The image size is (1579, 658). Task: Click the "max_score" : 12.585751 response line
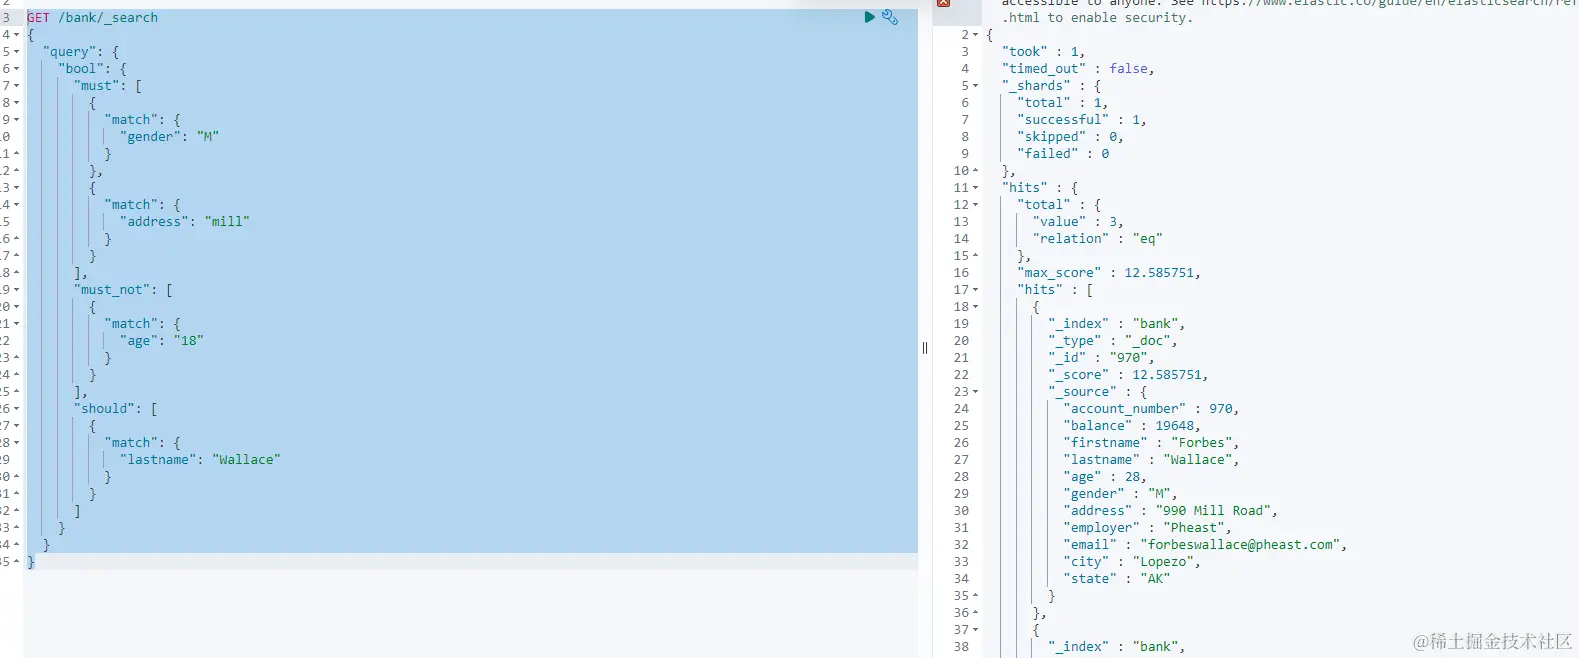point(1109,273)
